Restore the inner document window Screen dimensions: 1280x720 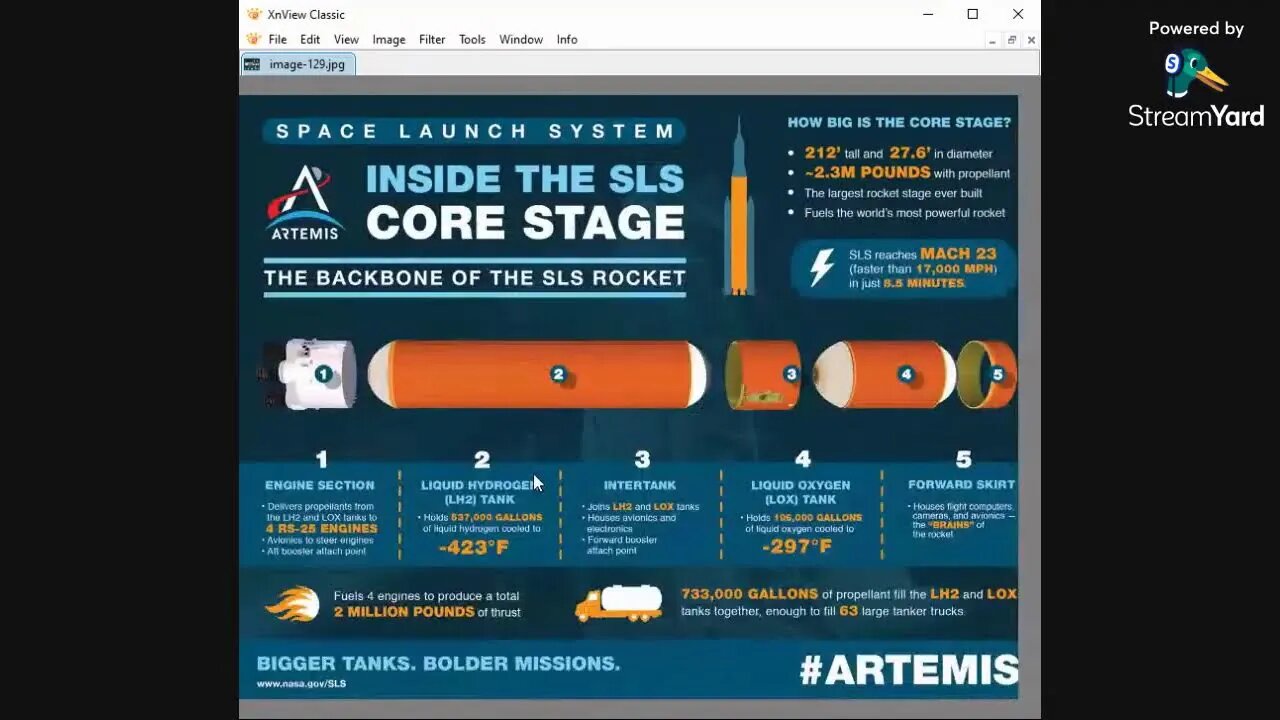click(1012, 40)
